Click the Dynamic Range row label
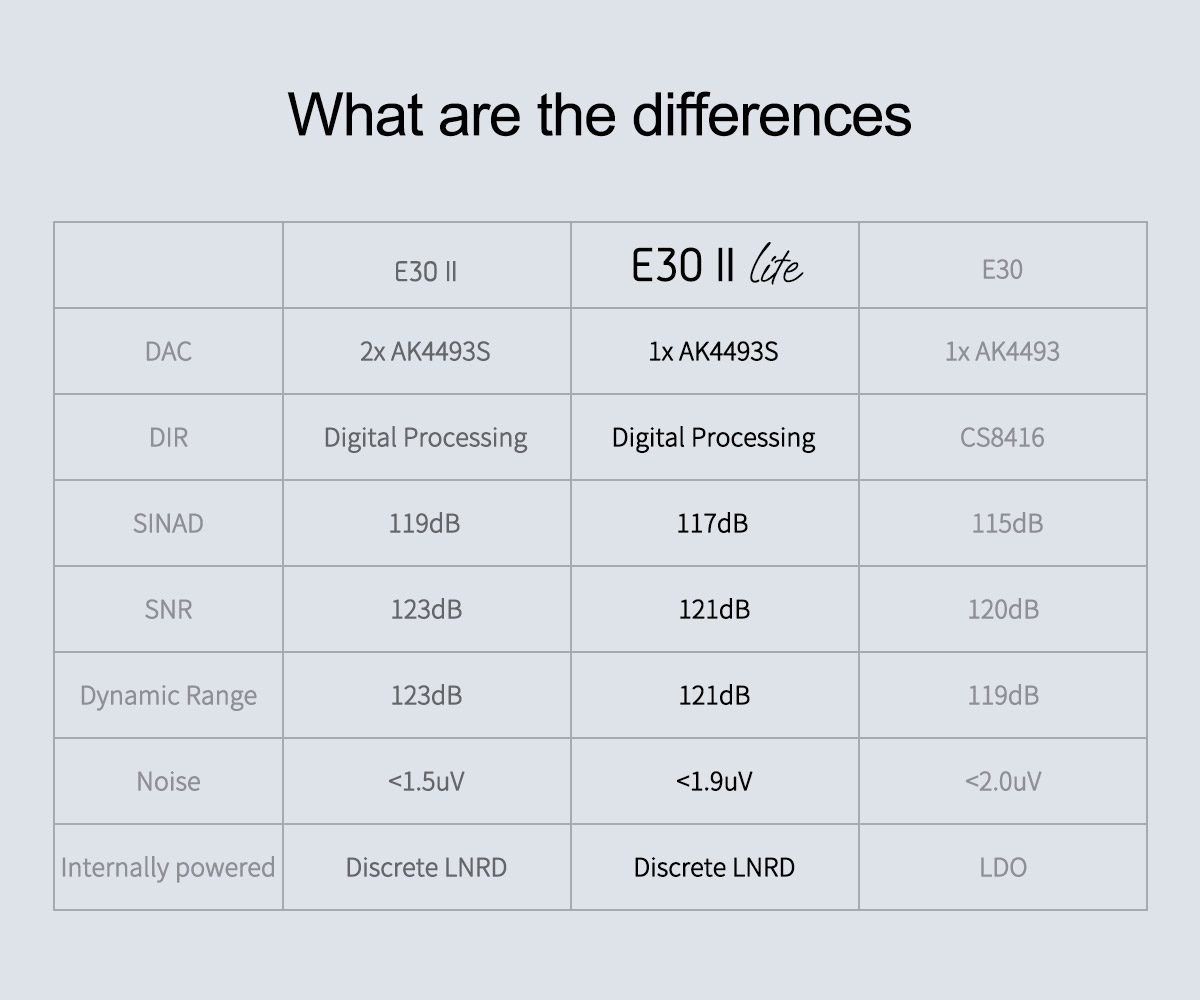This screenshot has width=1200, height=1000. click(168, 696)
